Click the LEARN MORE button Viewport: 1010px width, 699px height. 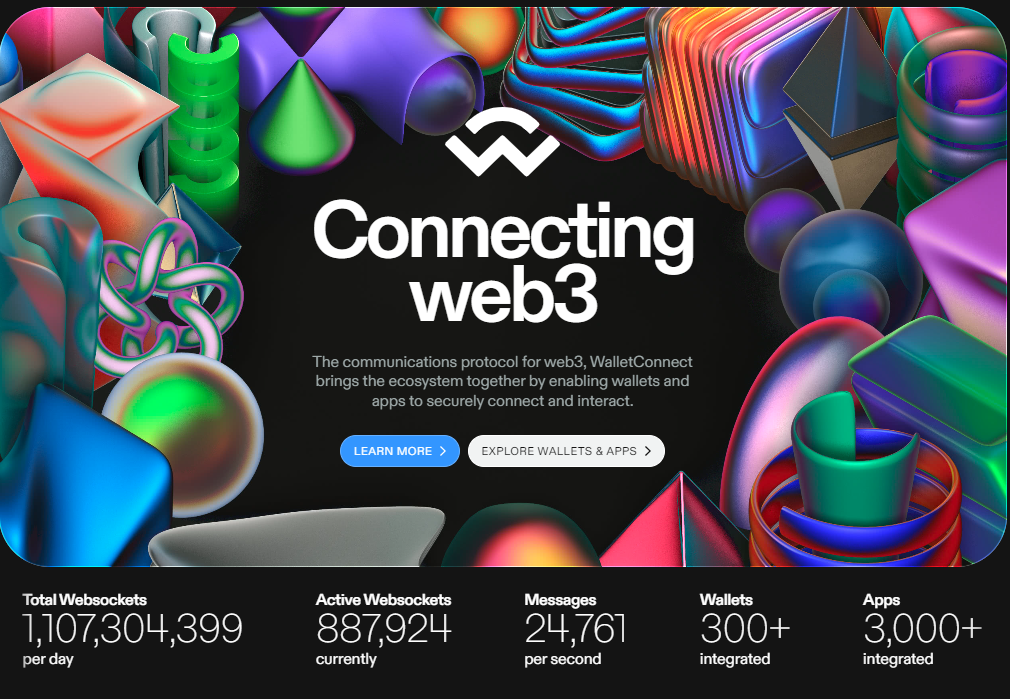point(399,451)
